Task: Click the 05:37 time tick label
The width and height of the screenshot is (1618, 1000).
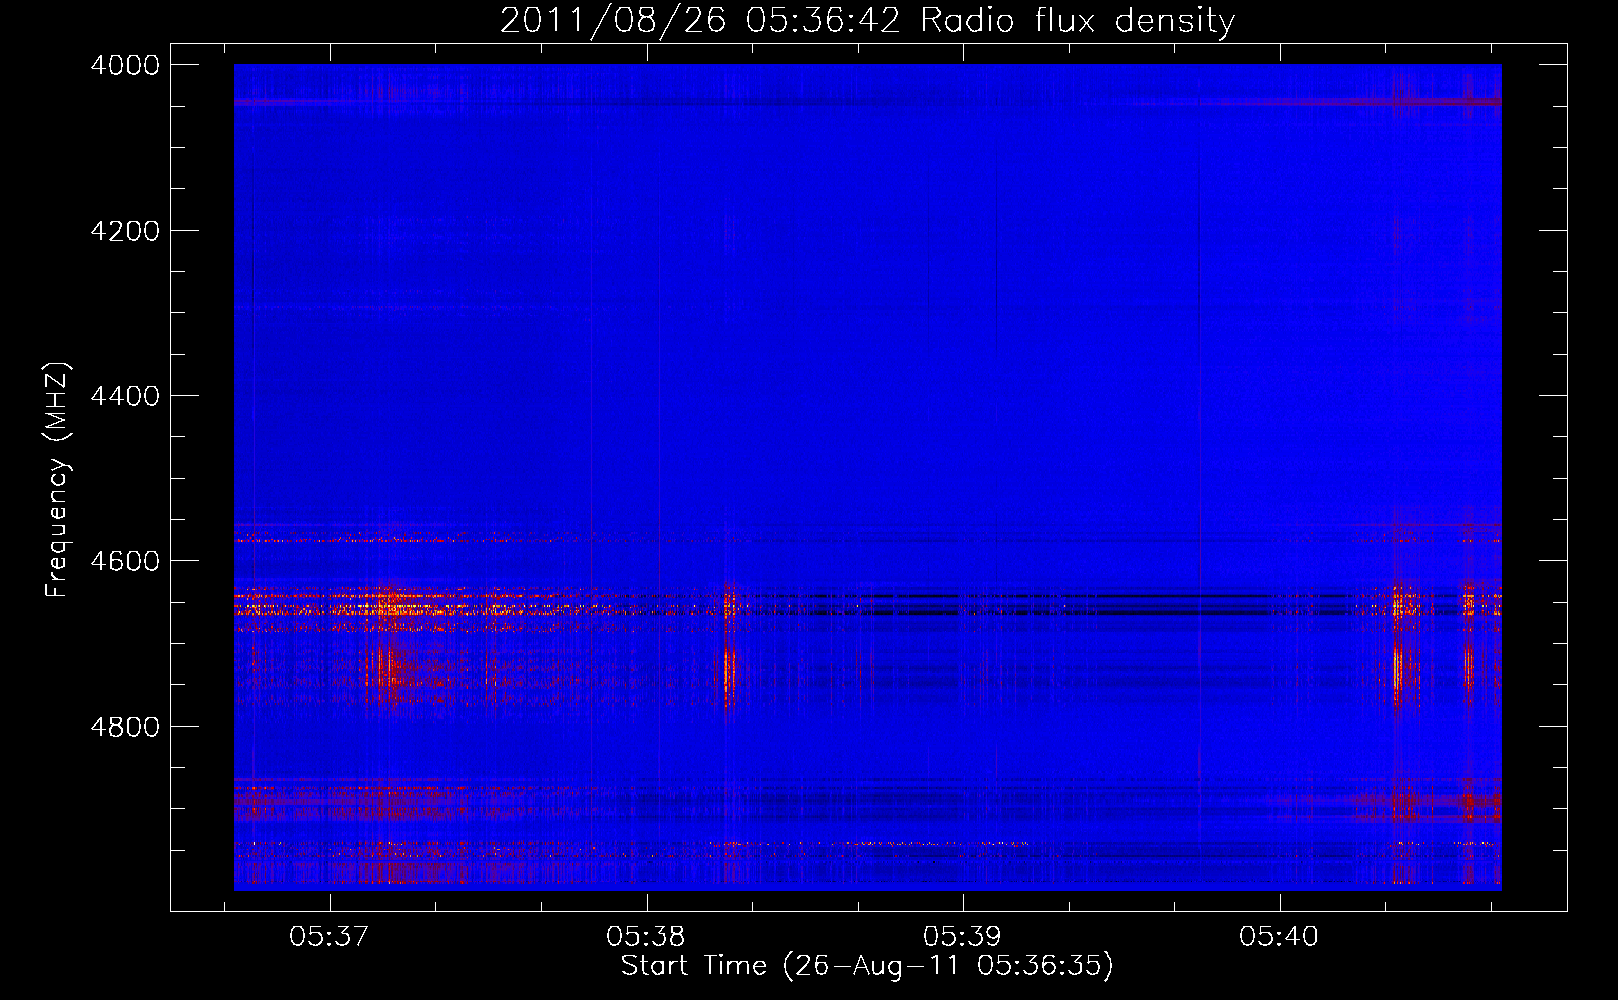Action: [x=329, y=937]
